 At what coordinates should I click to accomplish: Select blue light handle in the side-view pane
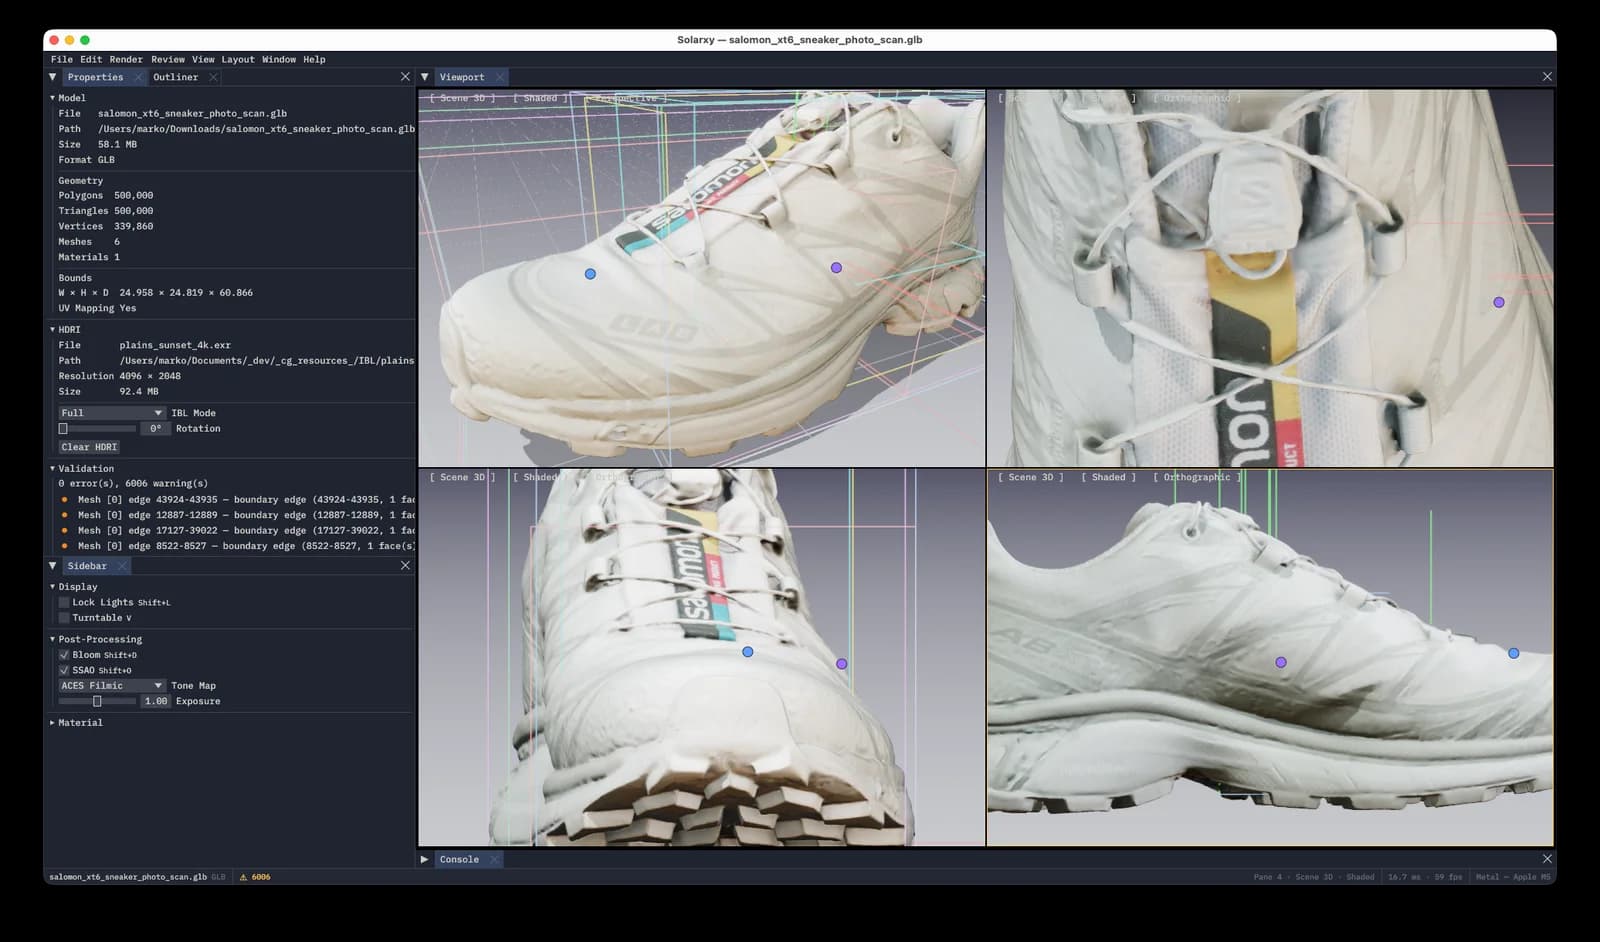(1513, 653)
